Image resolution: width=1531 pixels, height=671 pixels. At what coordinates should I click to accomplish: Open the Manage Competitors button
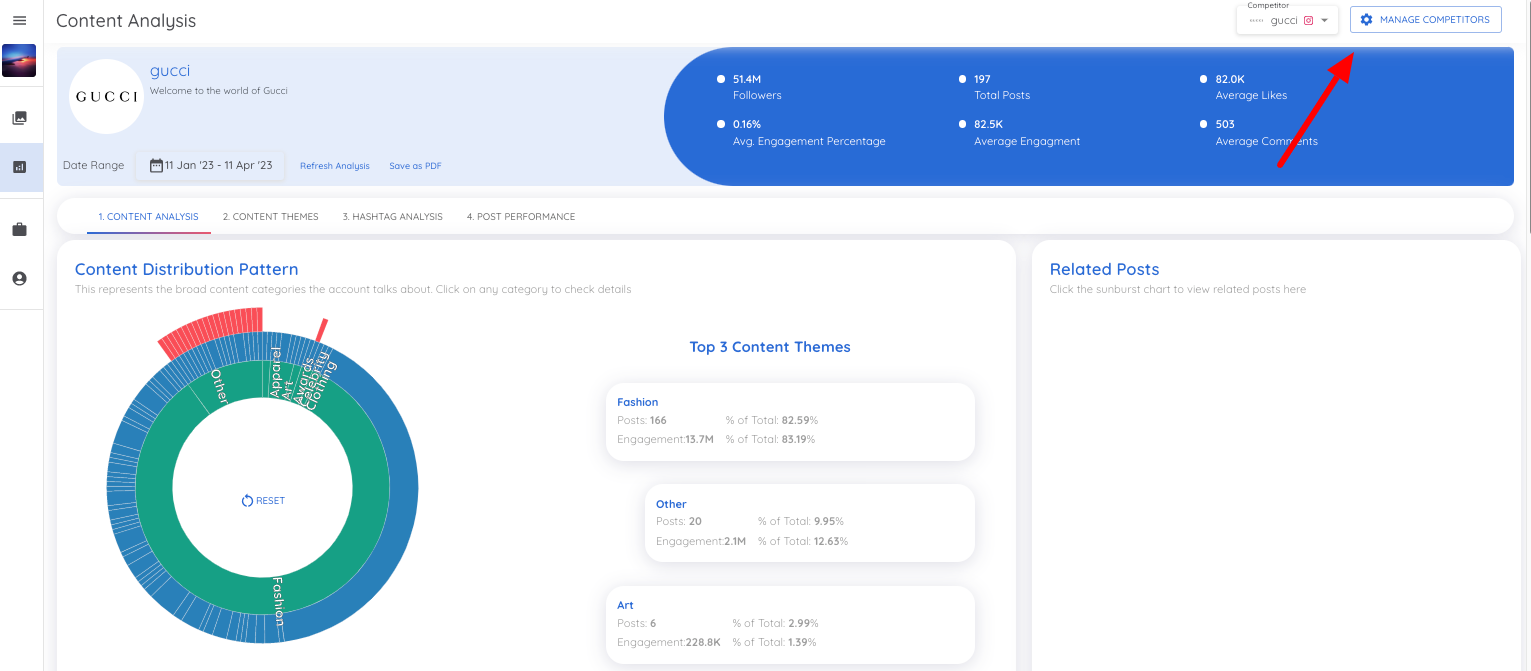[1425, 20]
